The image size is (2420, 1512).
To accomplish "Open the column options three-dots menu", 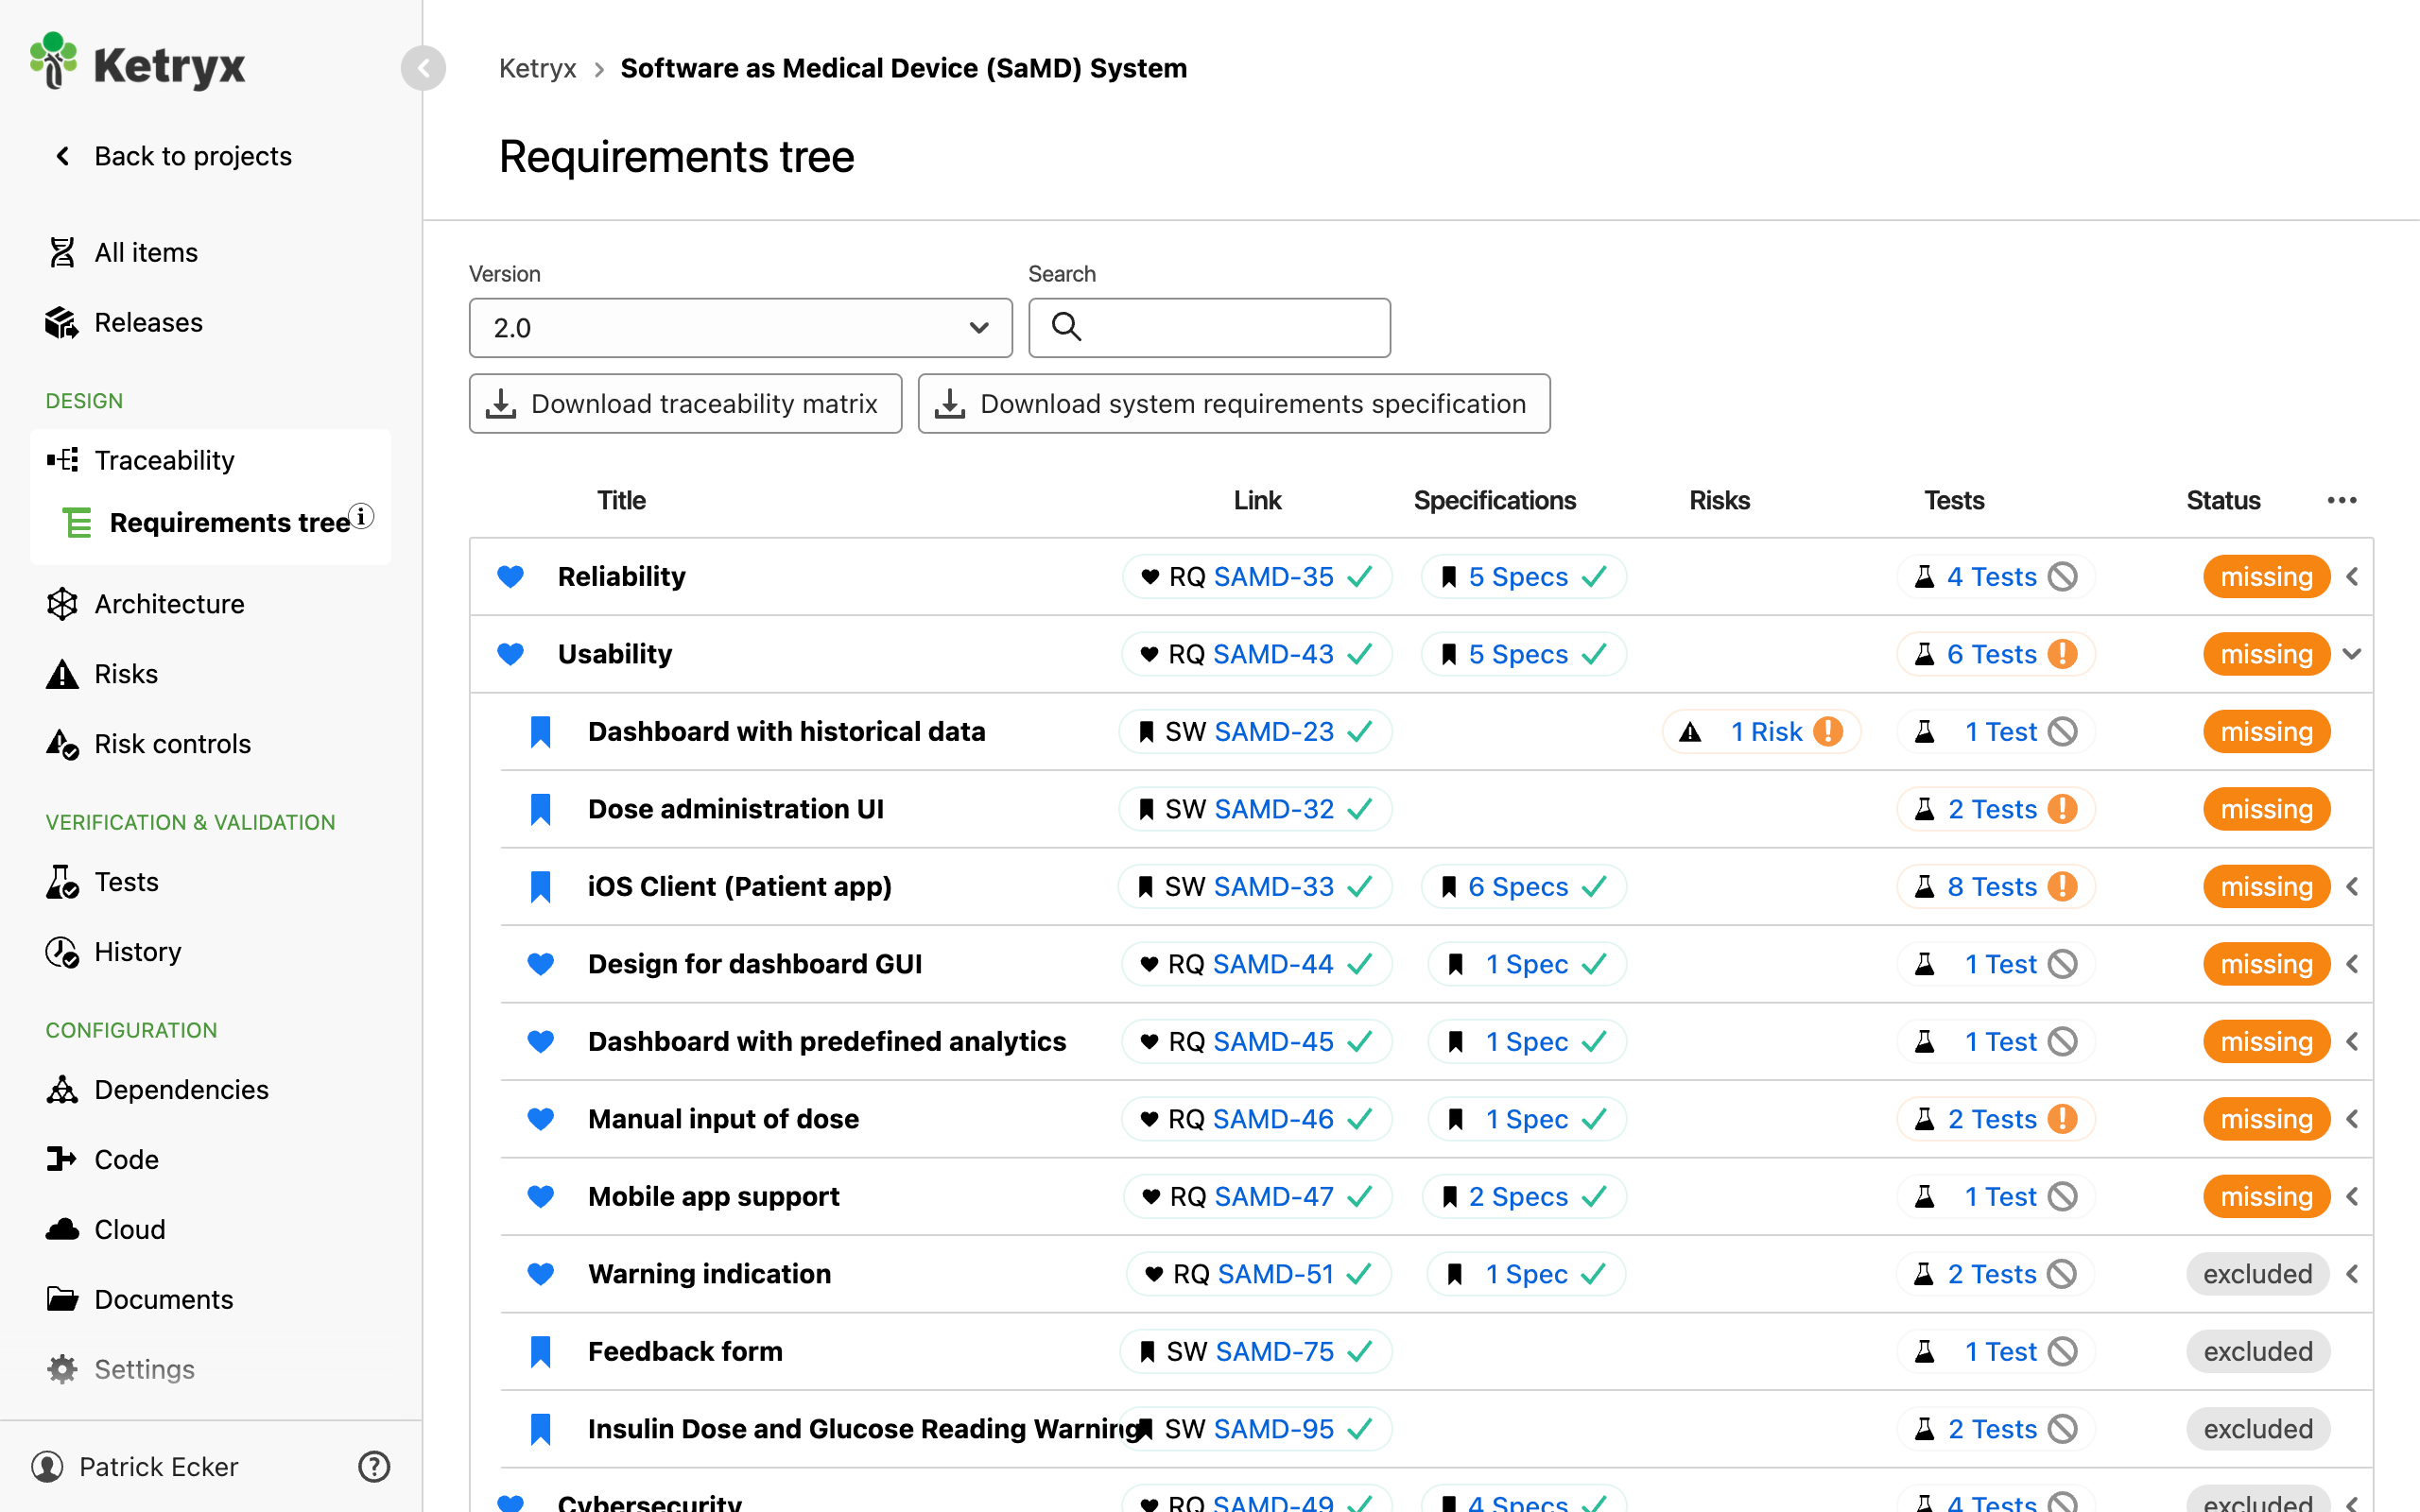I will tap(2341, 500).
